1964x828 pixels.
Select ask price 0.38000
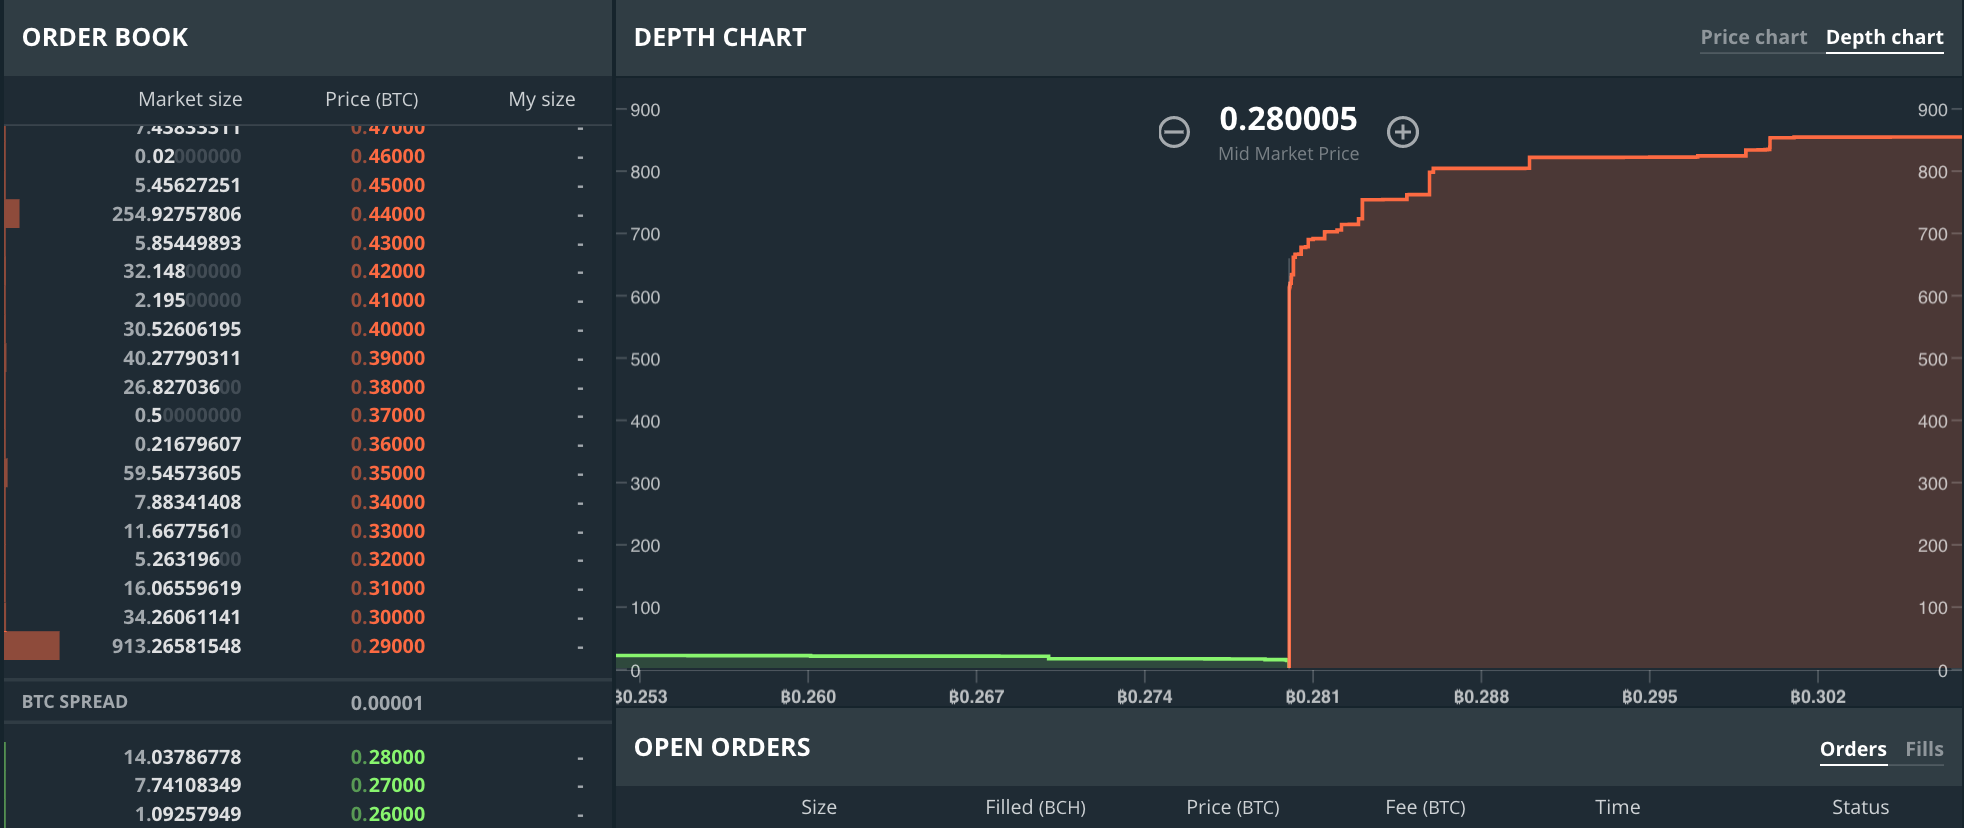point(388,387)
